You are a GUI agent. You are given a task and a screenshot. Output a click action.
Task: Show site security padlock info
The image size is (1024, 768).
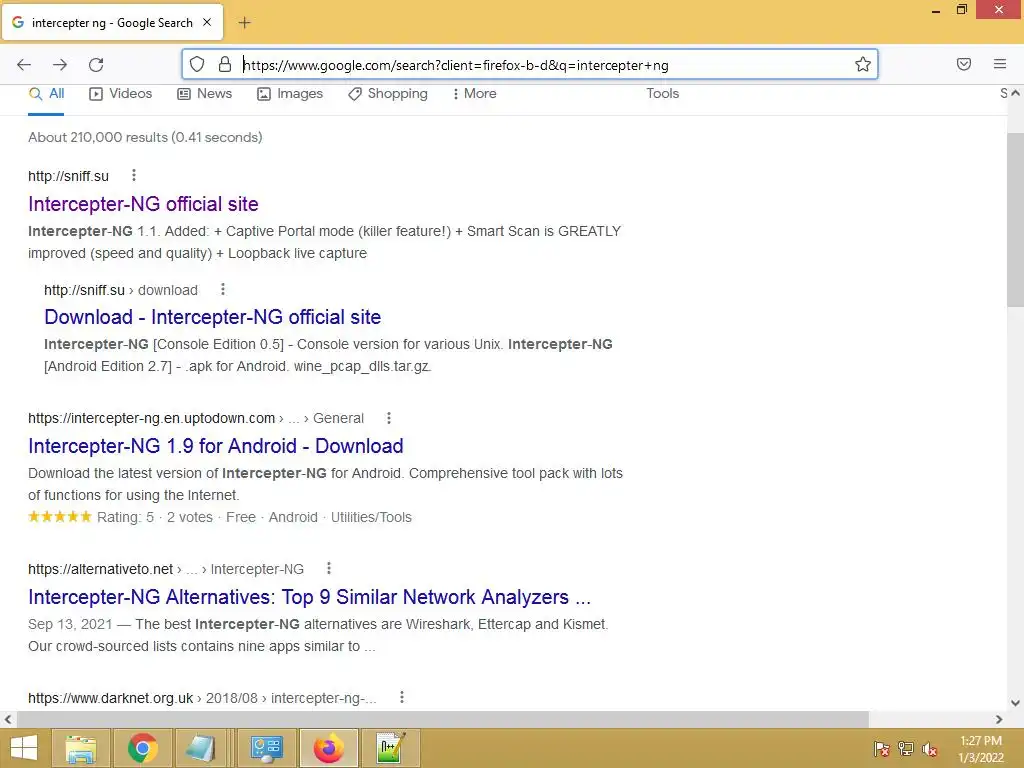pos(225,64)
